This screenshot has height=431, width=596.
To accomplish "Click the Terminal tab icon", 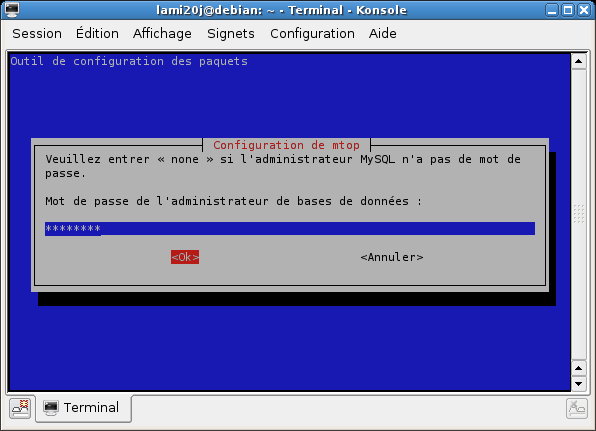I will tap(51, 408).
